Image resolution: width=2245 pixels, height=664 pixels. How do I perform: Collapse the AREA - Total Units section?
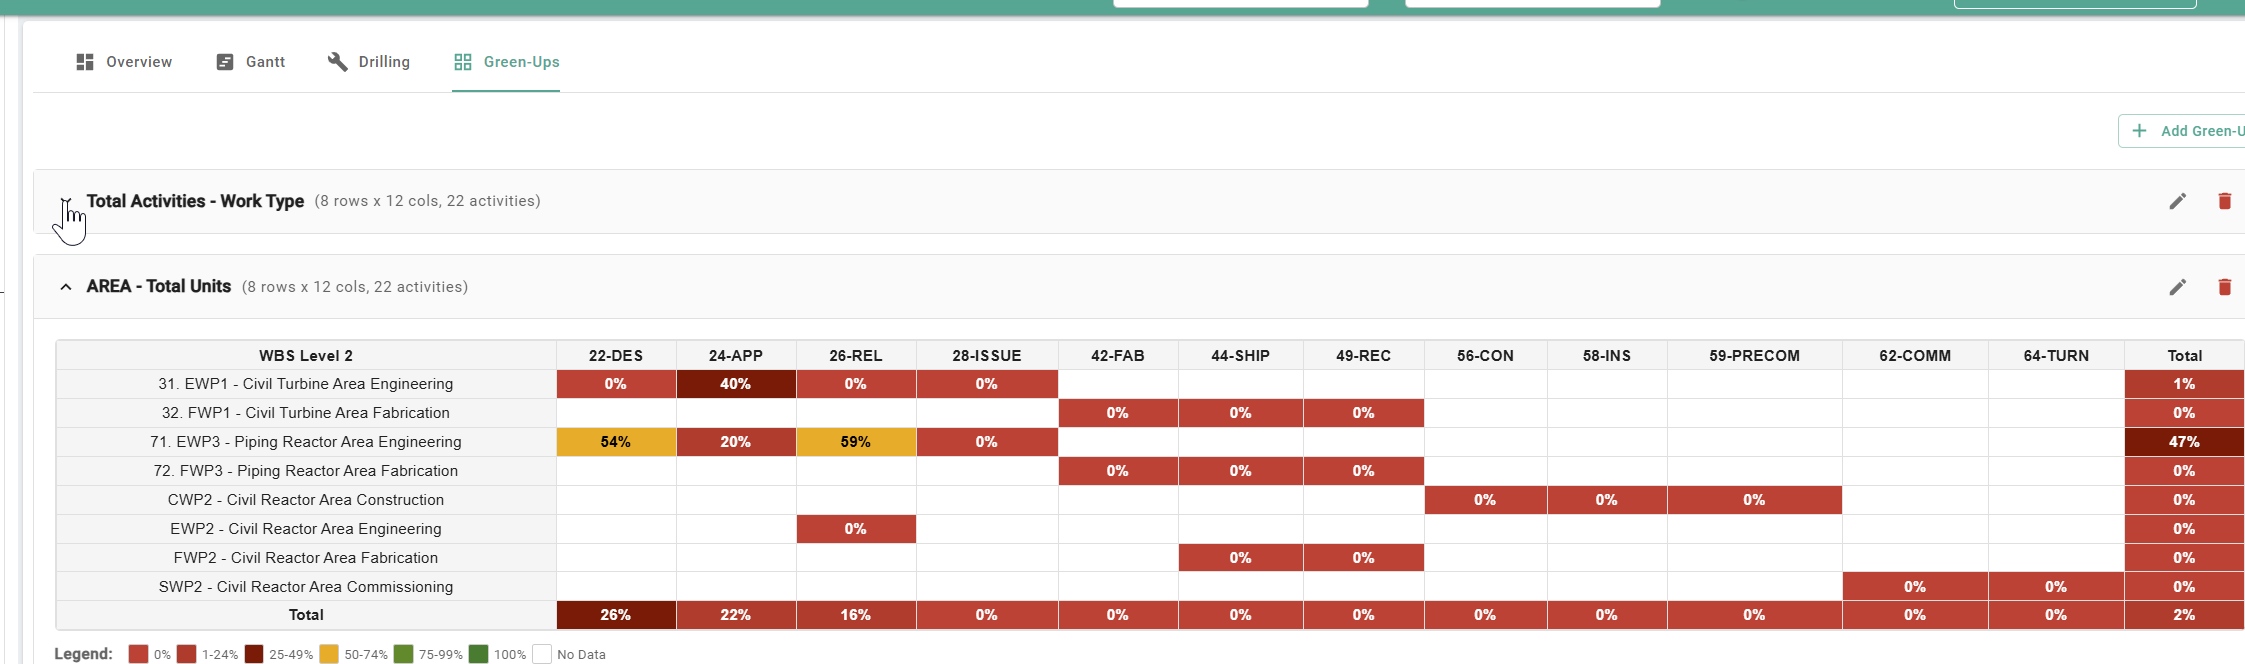[x=66, y=287]
